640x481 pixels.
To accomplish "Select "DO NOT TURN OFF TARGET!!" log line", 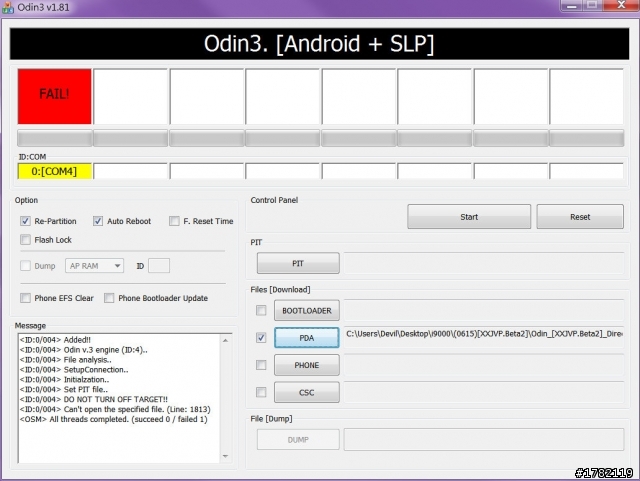I will [93, 399].
